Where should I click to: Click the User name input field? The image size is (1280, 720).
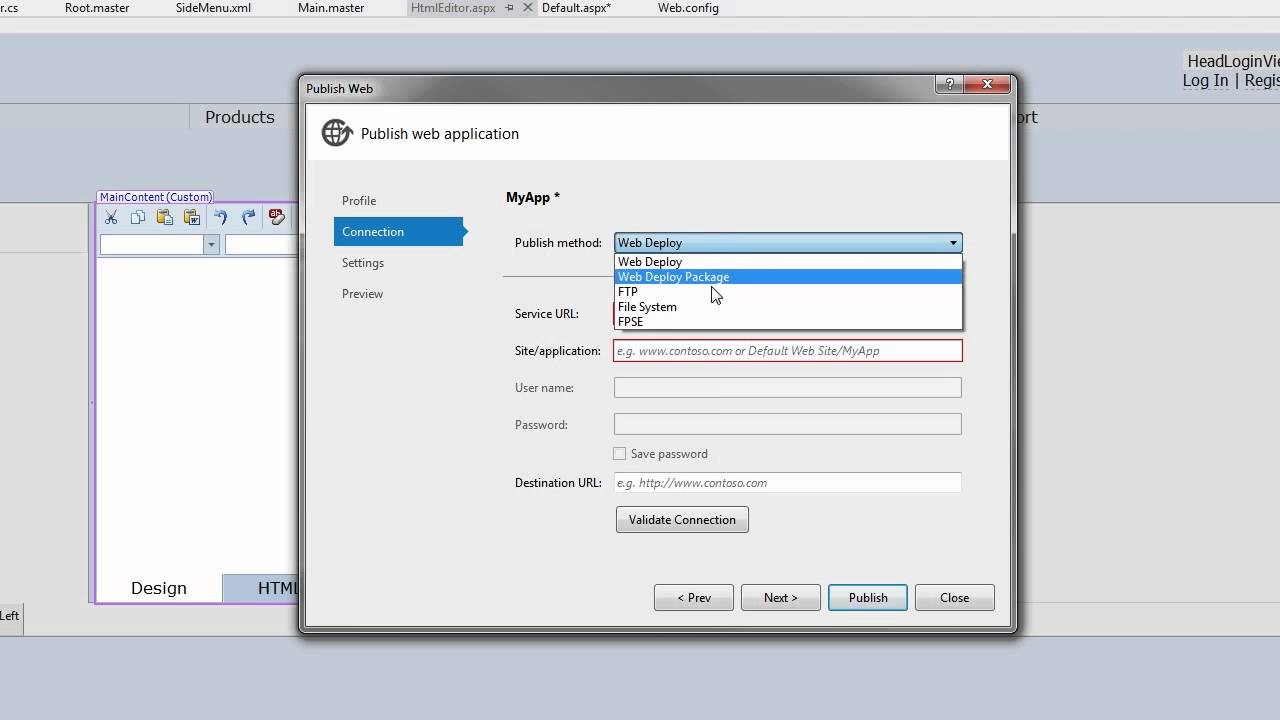788,388
